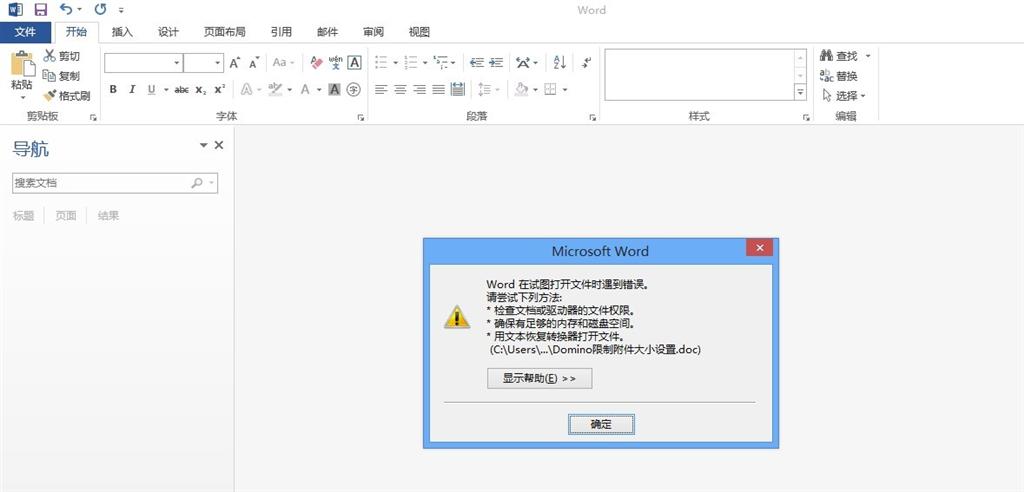
Task: Switch to the Design (设计) tab
Action: coord(168,32)
